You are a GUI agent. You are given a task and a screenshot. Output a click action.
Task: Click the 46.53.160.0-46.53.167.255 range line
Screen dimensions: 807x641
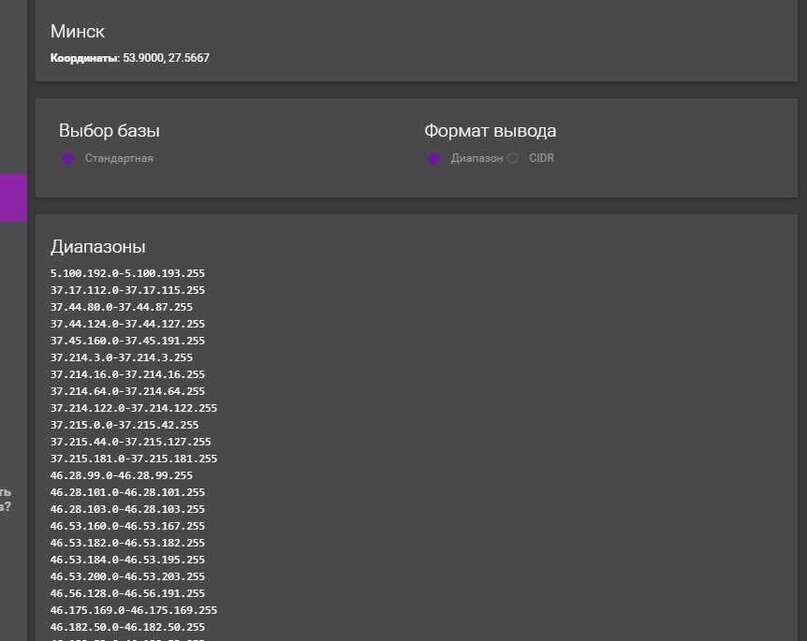click(127, 526)
